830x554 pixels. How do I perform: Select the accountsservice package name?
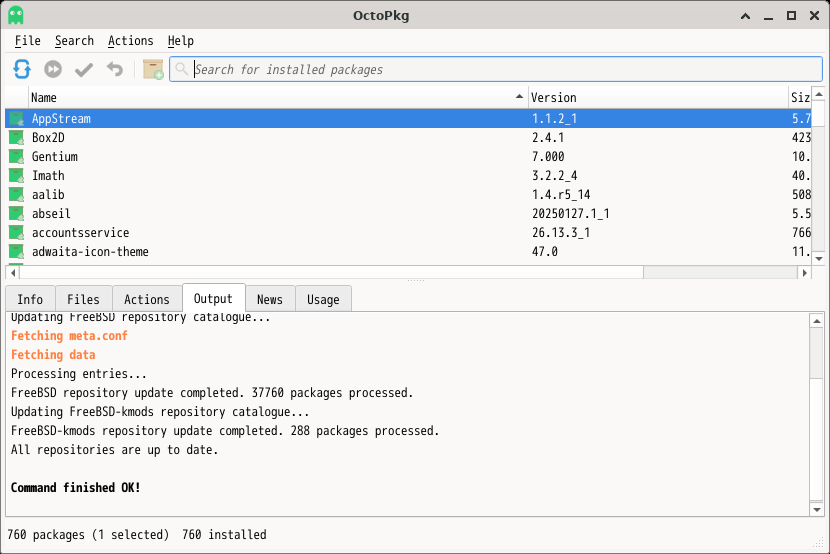80,233
